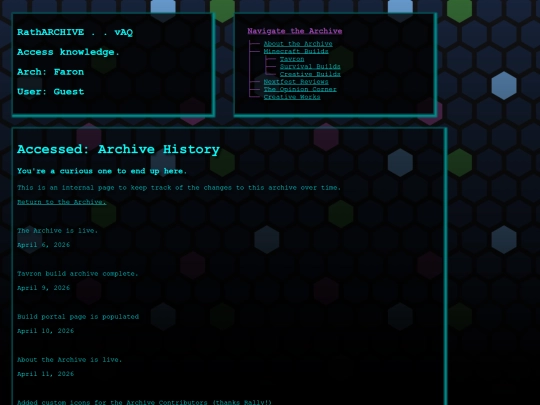Click the RathARCHIVE title text

(x=75, y=32)
